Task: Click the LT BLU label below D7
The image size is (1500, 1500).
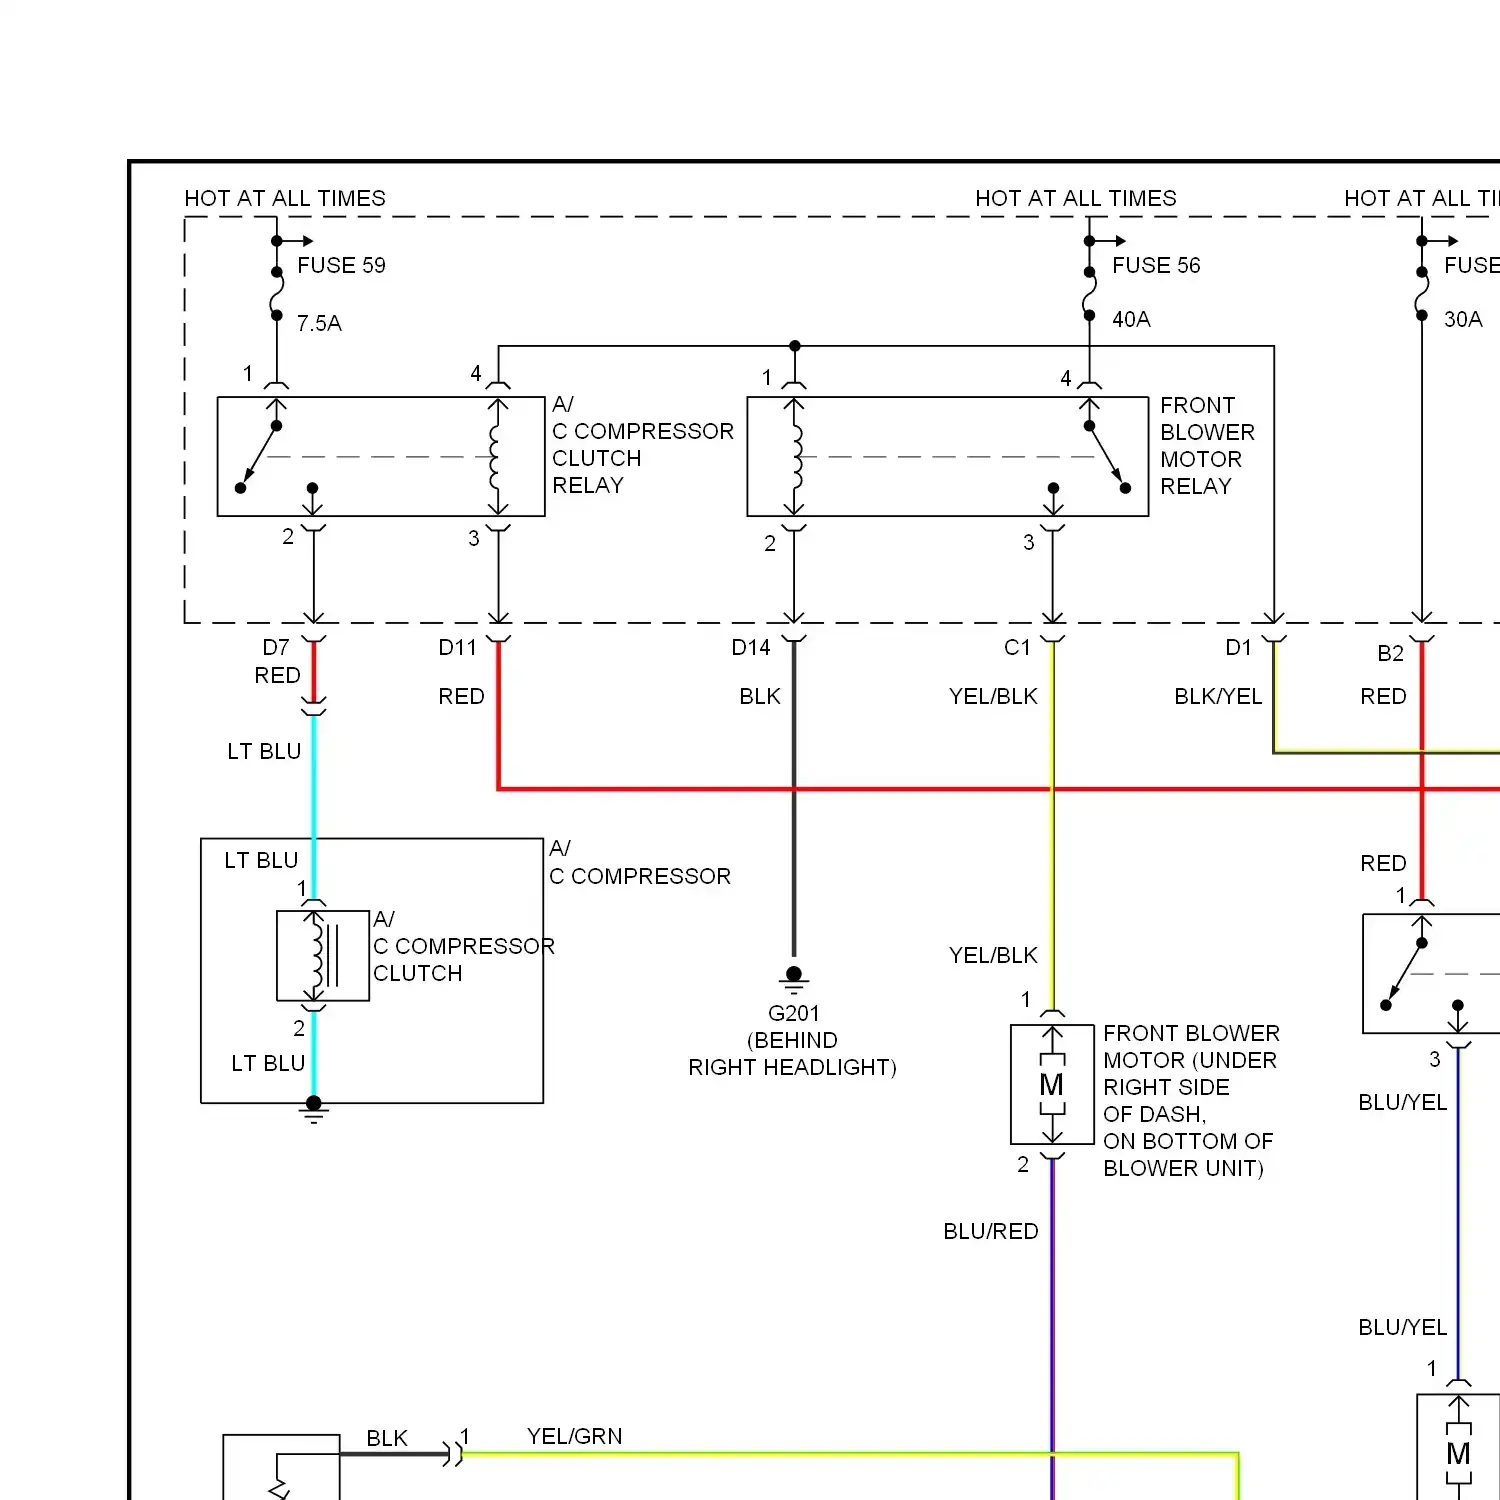Action: tap(264, 751)
